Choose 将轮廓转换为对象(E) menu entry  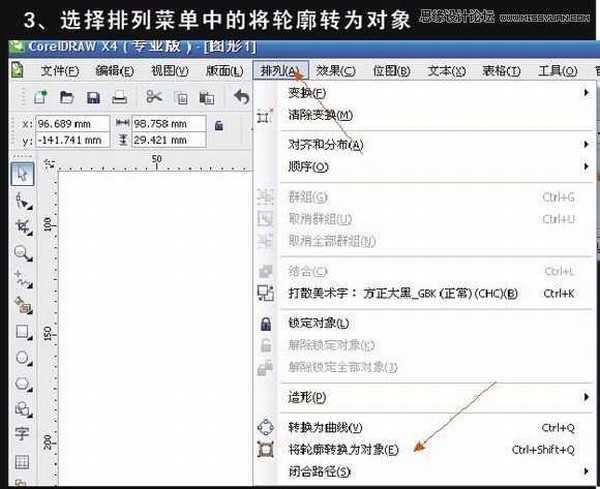point(342,450)
